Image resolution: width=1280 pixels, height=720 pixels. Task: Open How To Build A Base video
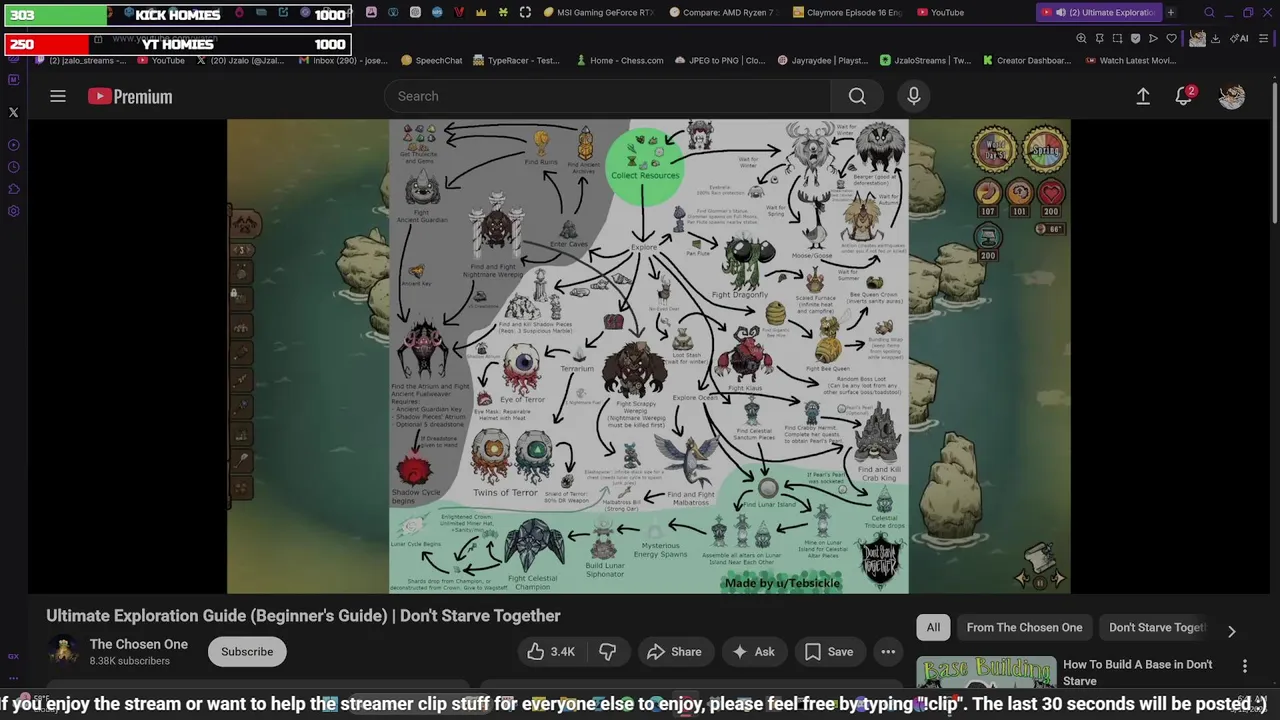pos(1137,672)
